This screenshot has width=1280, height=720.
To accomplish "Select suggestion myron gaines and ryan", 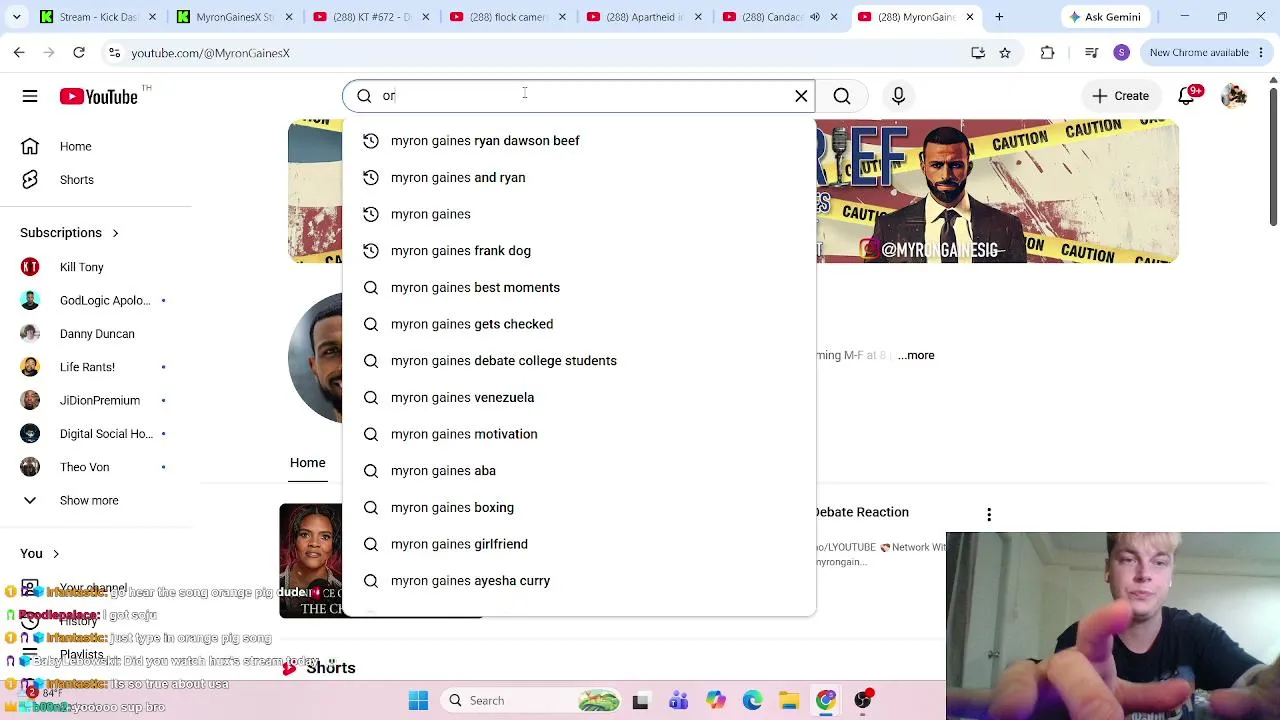I will 579,178.
